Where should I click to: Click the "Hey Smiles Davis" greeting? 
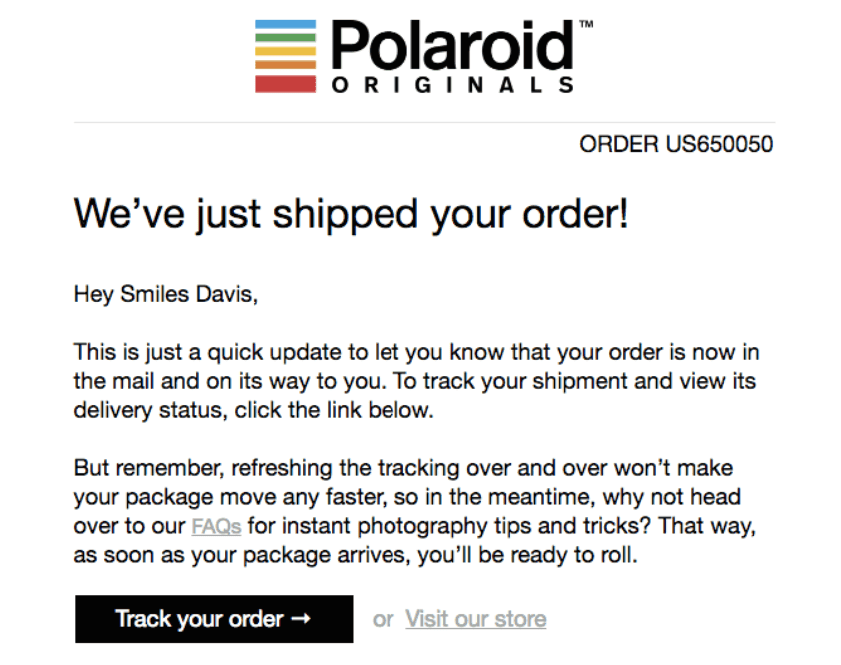pyautogui.click(x=166, y=294)
